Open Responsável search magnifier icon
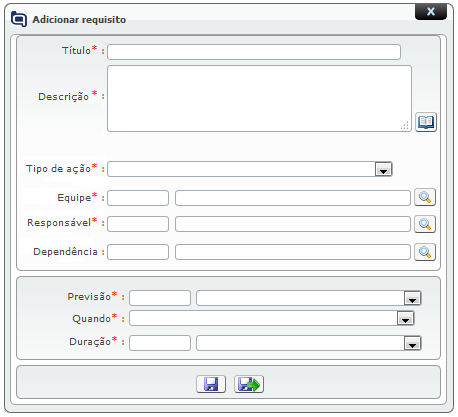Screen dimensions: 458x417 [425, 224]
